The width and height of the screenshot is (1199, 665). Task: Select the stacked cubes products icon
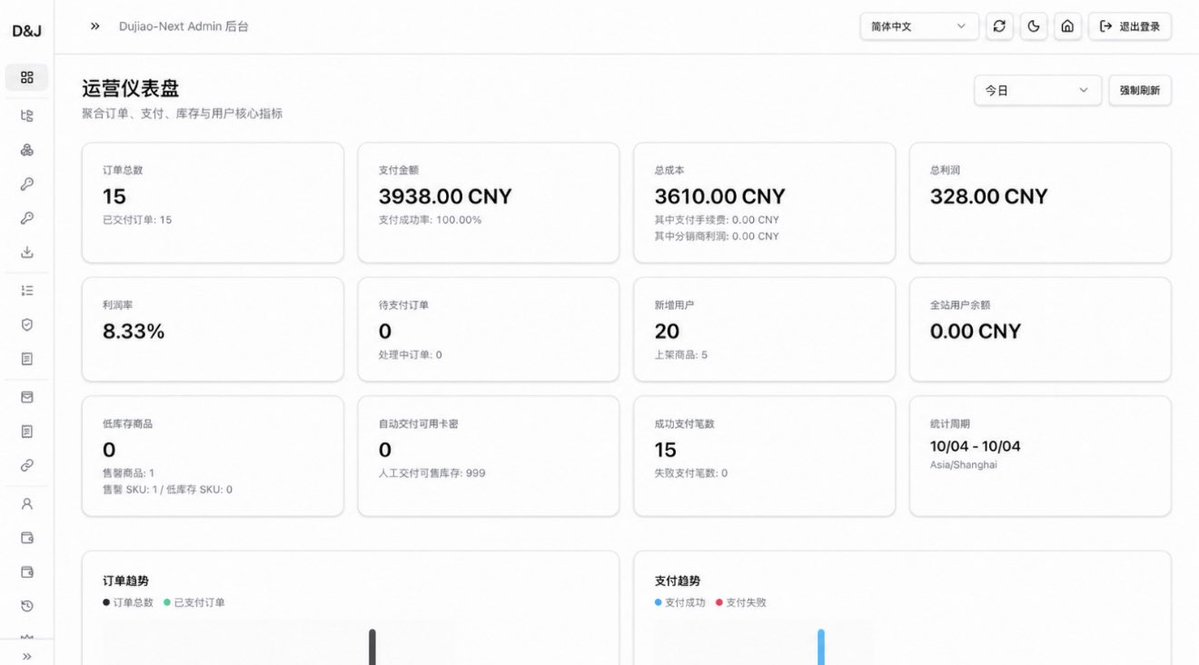point(27,150)
